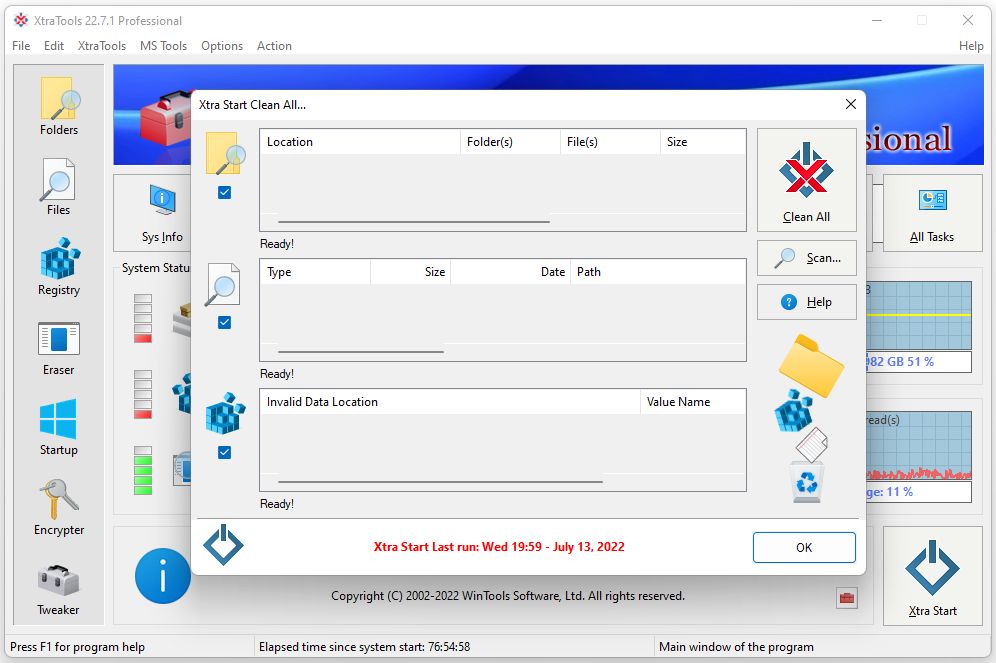
Task: Close the Xtra Start Clean All dialog
Action: pos(851,104)
